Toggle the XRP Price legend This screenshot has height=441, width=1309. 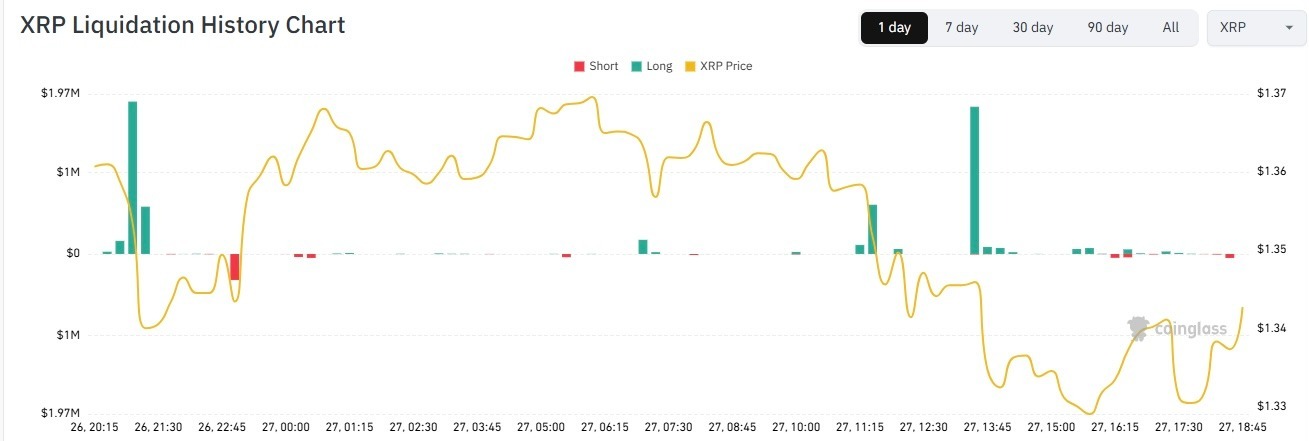pyautogui.click(x=727, y=66)
